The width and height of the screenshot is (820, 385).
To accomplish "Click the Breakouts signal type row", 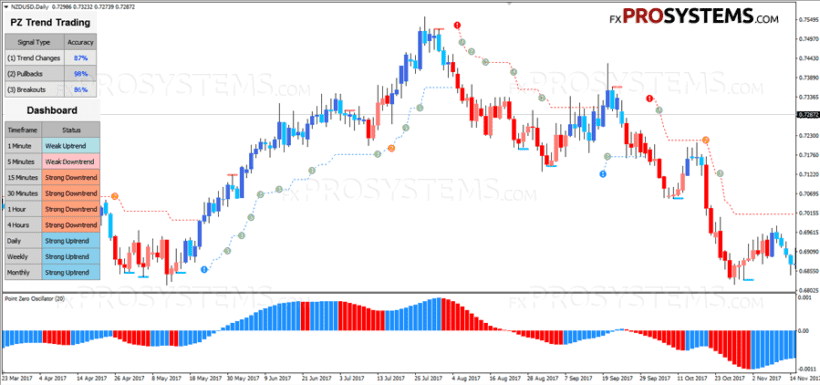I will (x=51, y=90).
